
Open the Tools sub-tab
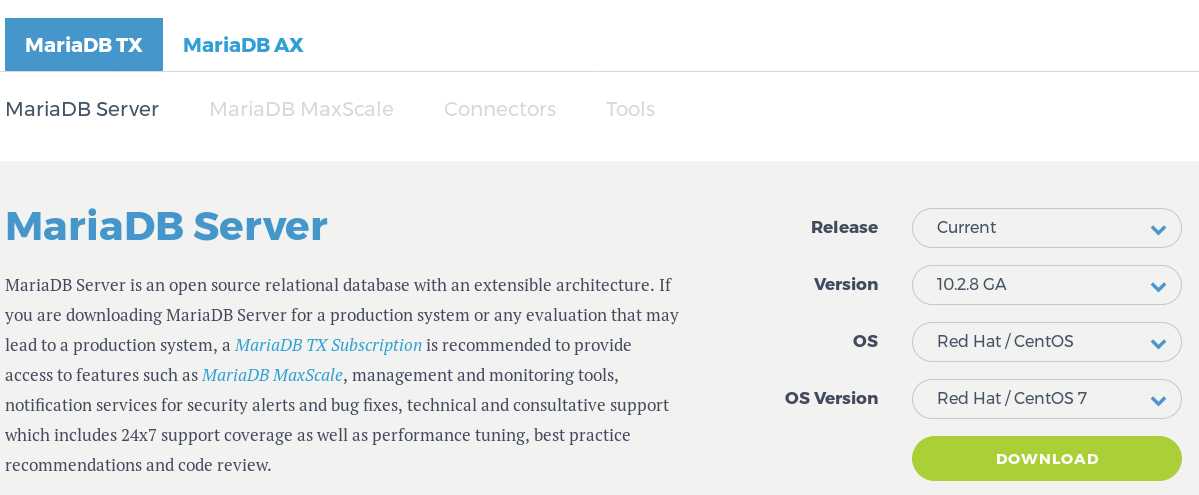pyautogui.click(x=630, y=109)
